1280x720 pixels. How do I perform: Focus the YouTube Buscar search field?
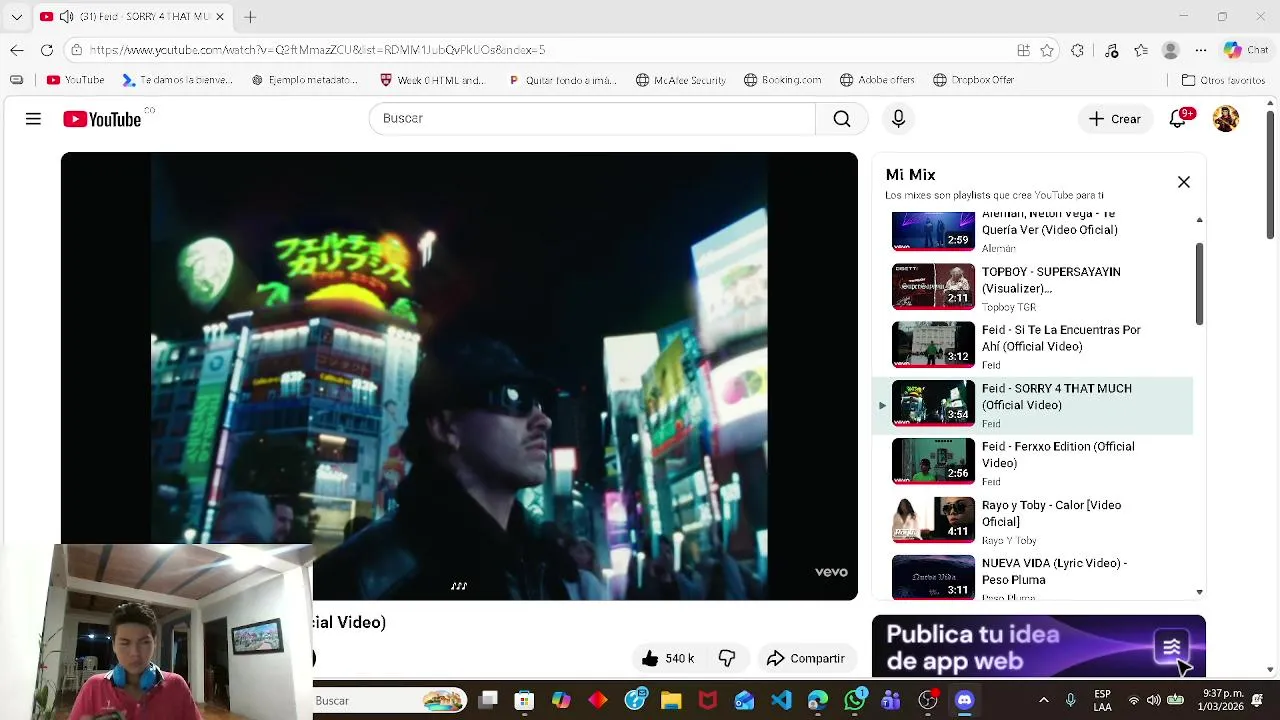click(592, 119)
